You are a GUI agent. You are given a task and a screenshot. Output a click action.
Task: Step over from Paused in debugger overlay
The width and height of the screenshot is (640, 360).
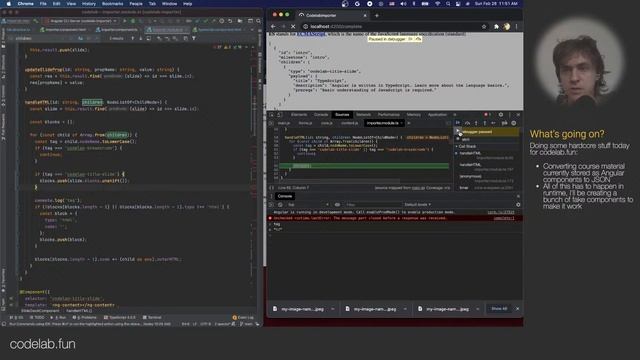(x=418, y=39)
